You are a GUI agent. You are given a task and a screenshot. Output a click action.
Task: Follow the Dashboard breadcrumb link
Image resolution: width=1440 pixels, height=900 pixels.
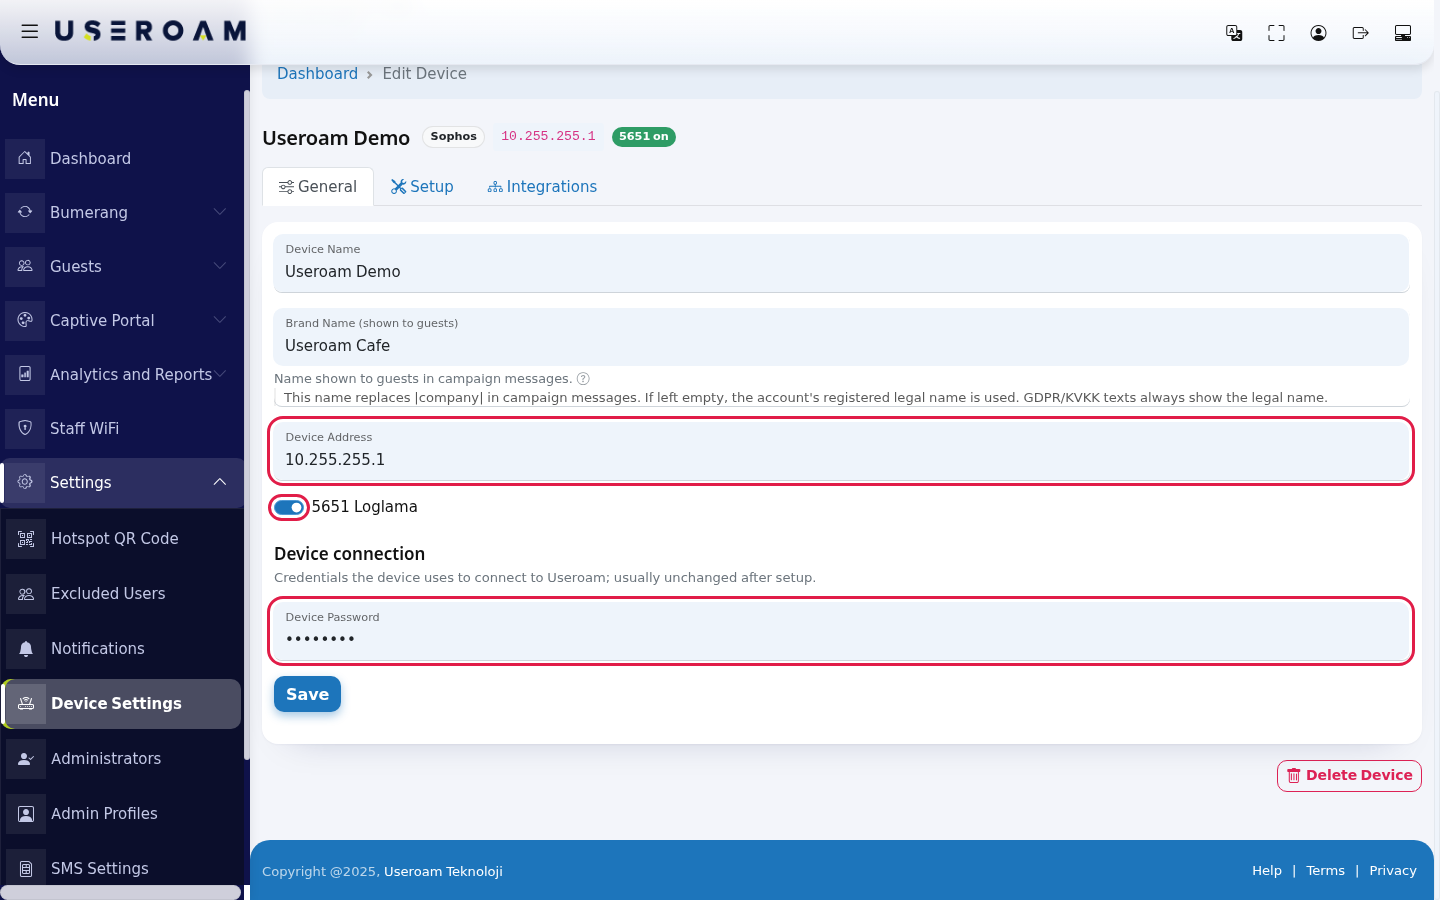pos(317,74)
